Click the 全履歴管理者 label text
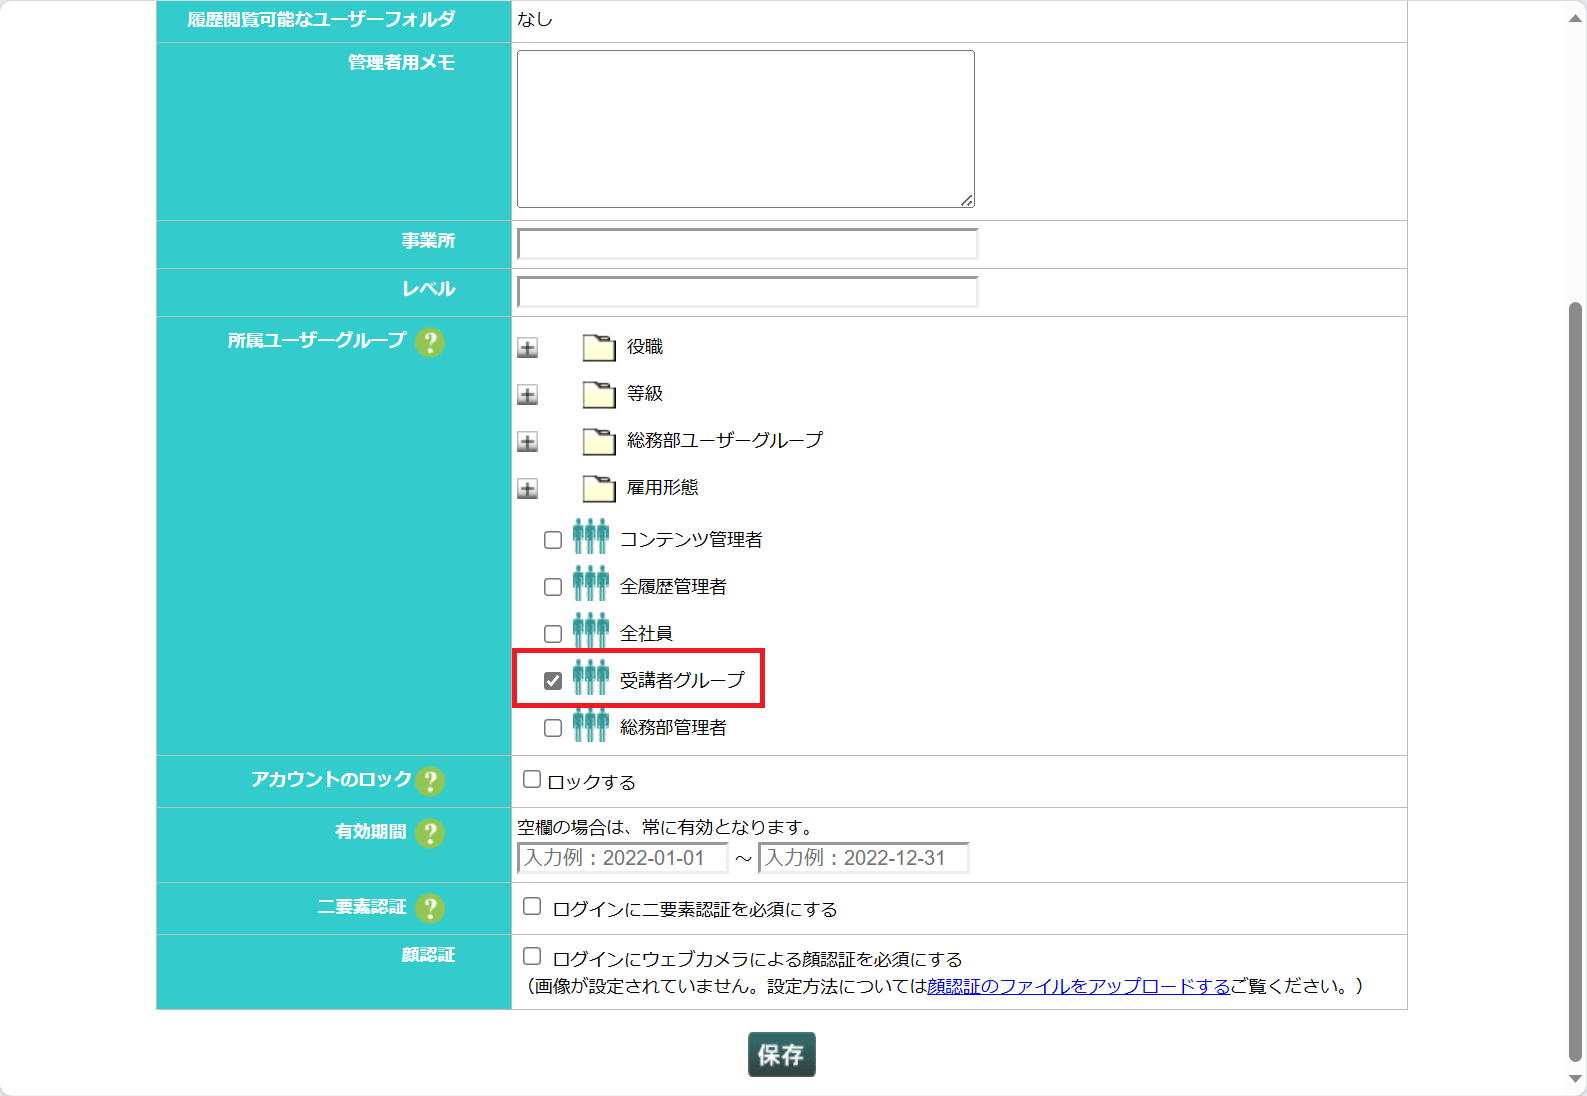The width and height of the screenshot is (1587, 1096). (673, 587)
